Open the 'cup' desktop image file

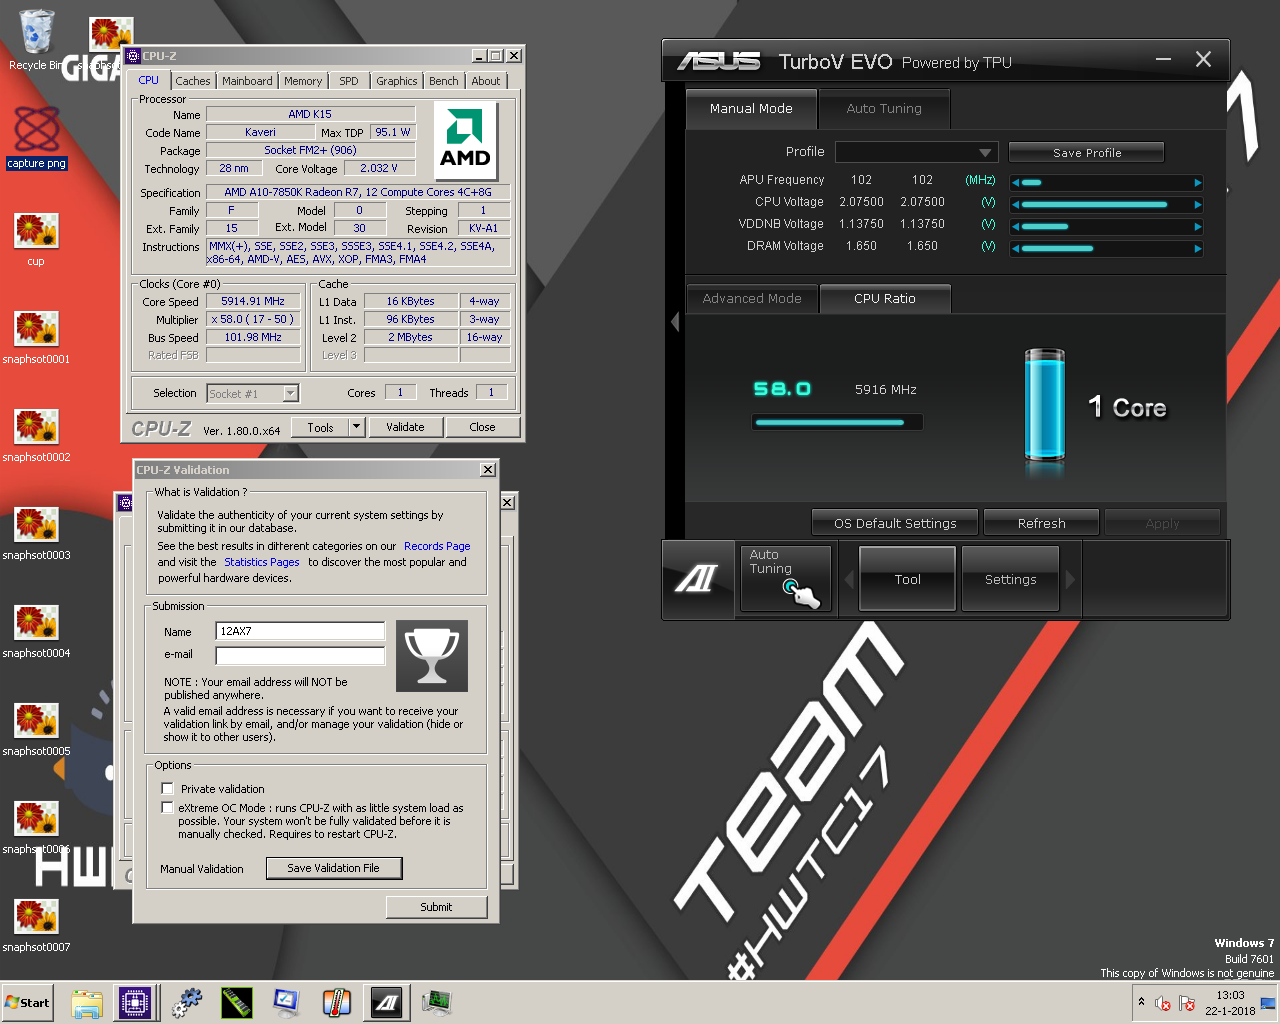pyautogui.click(x=36, y=240)
